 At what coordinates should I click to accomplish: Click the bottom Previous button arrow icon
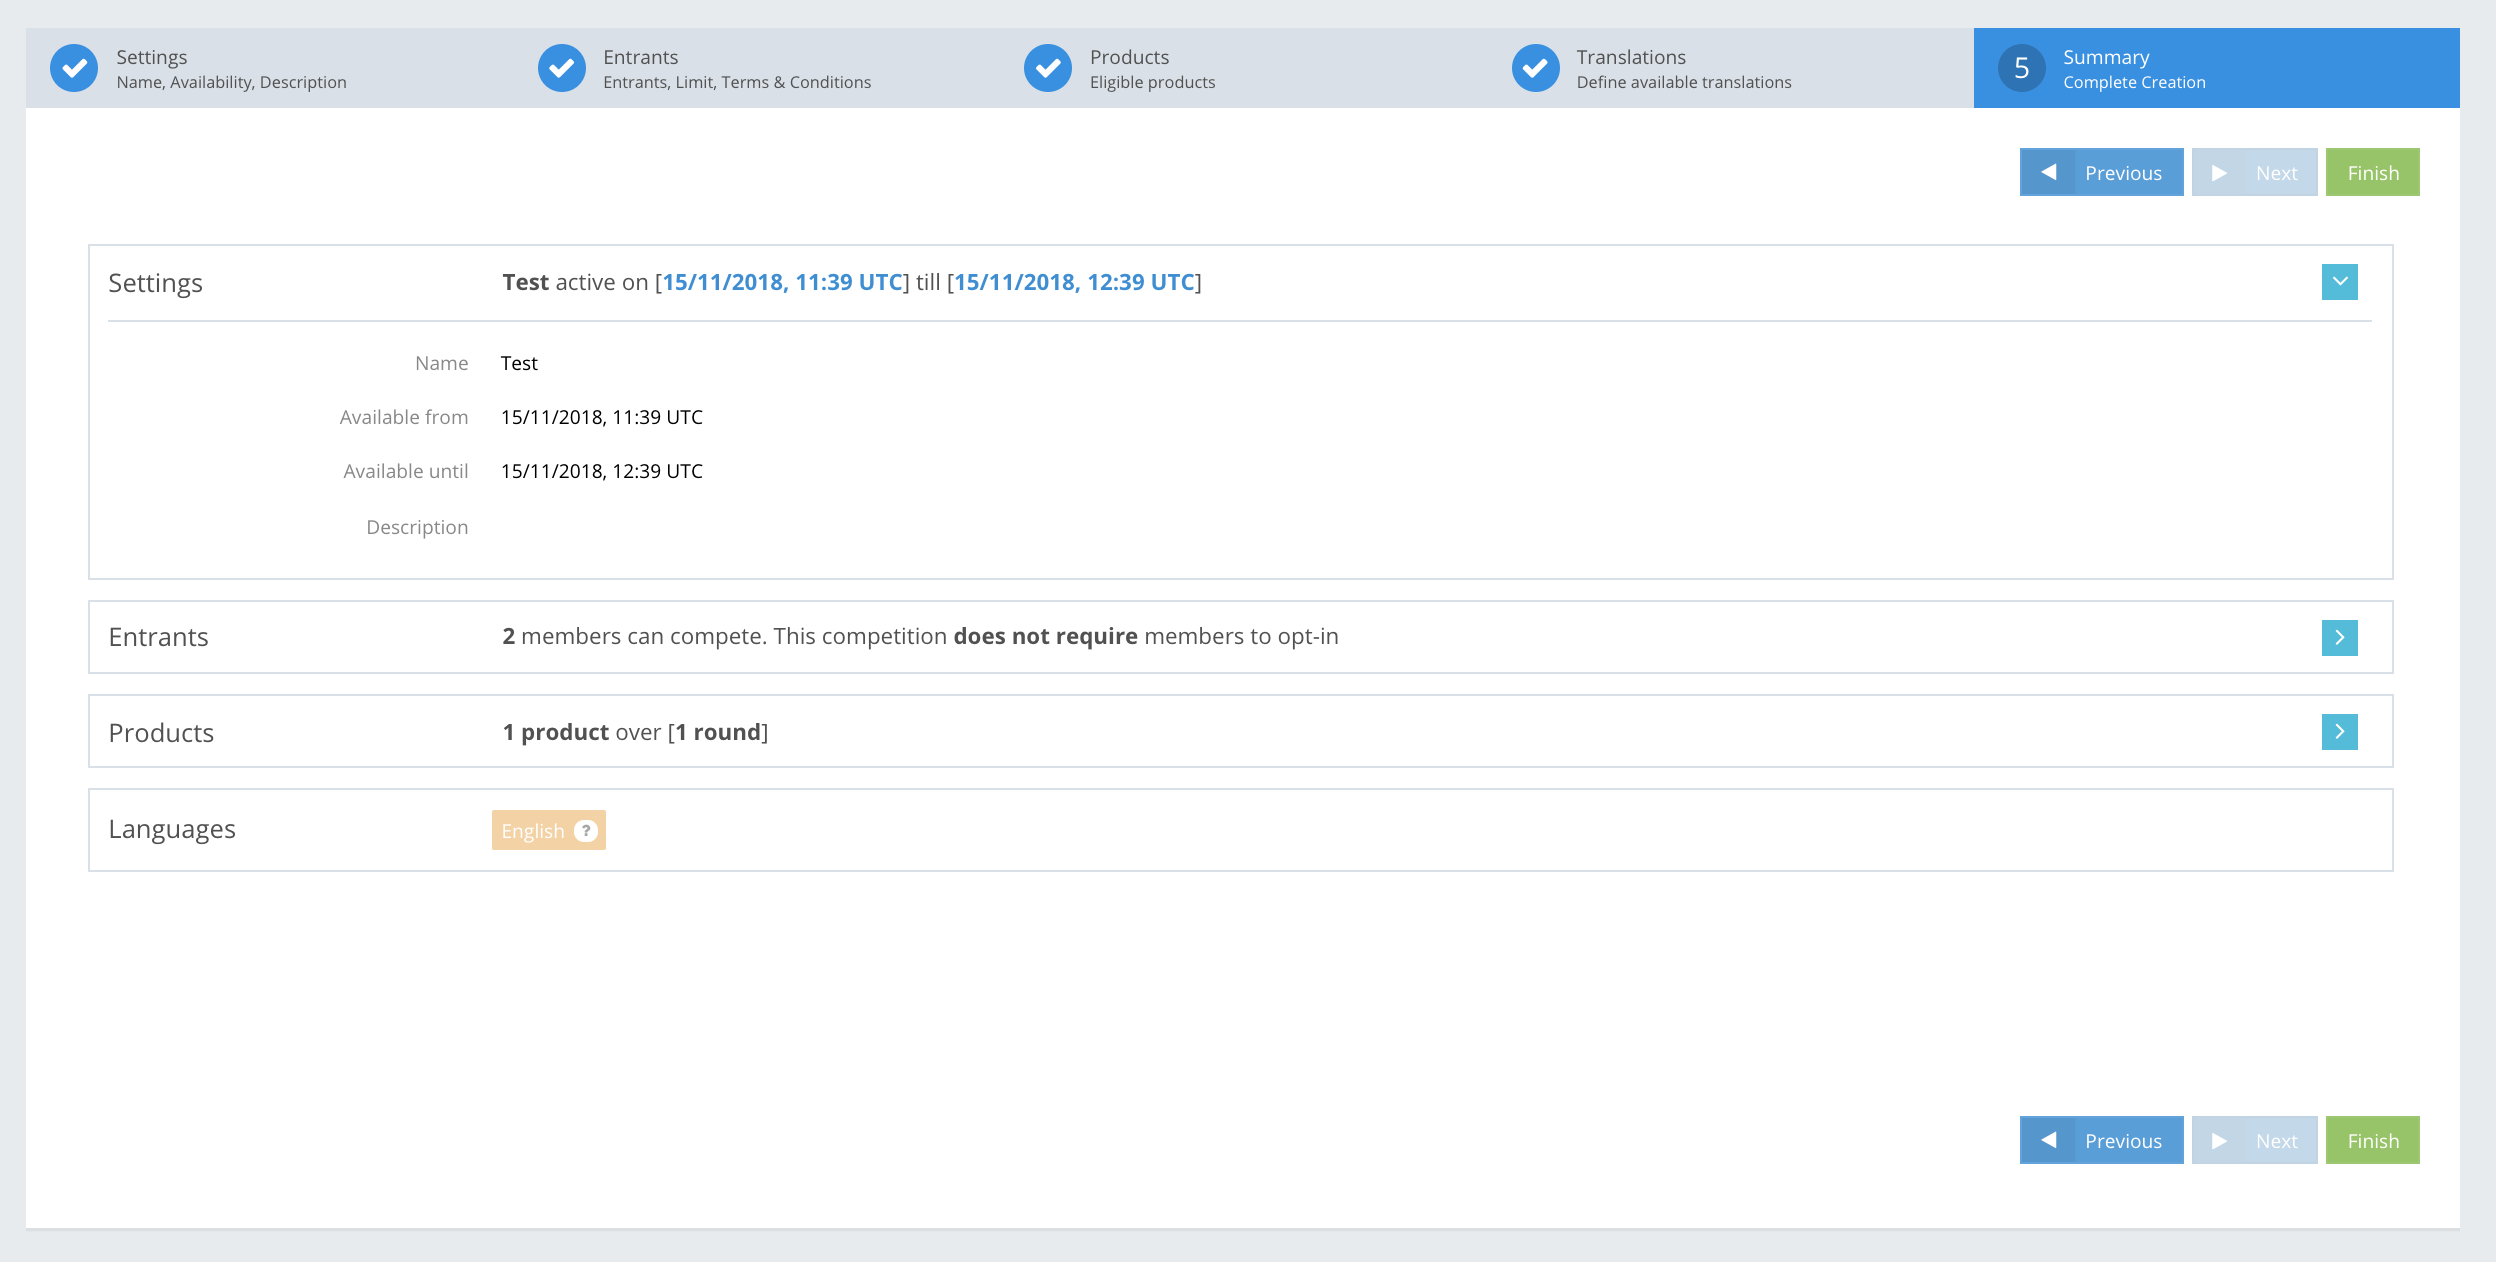point(2048,1140)
